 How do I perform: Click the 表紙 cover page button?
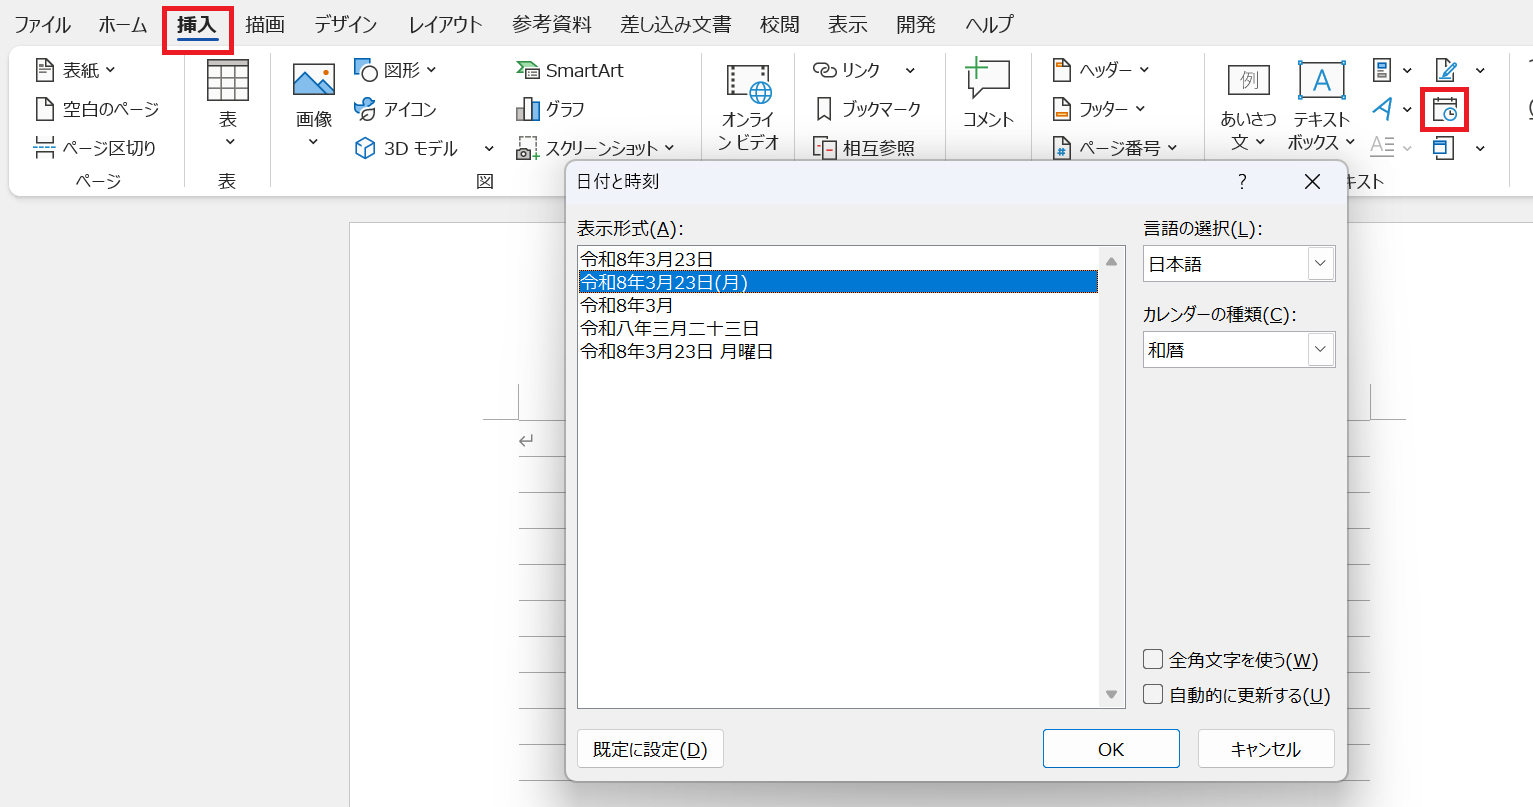coord(76,70)
